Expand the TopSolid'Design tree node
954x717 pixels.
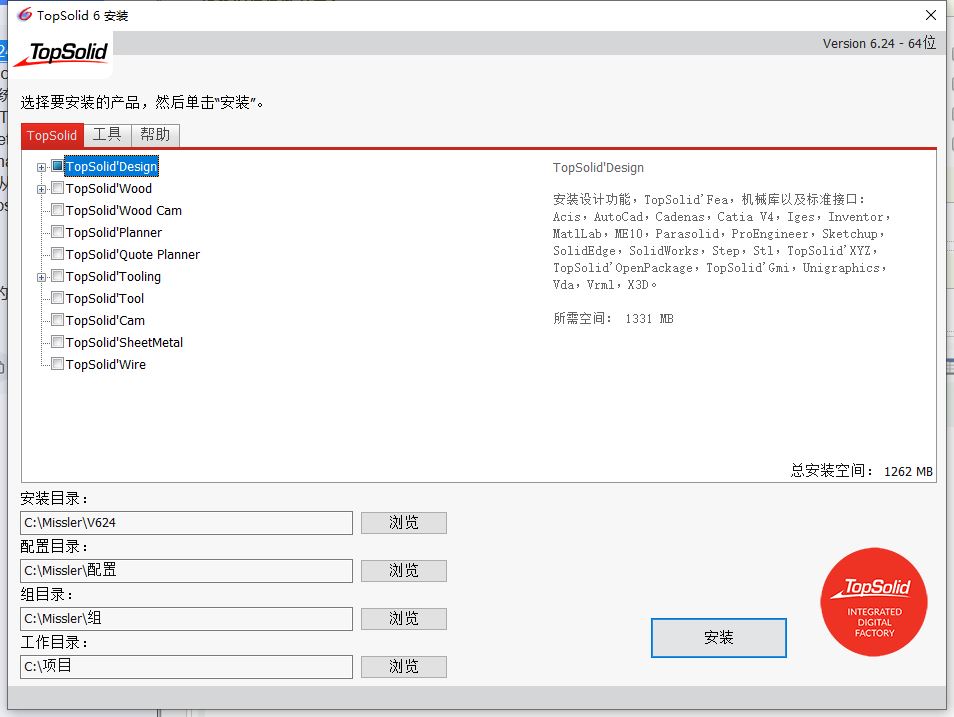point(41,167)
